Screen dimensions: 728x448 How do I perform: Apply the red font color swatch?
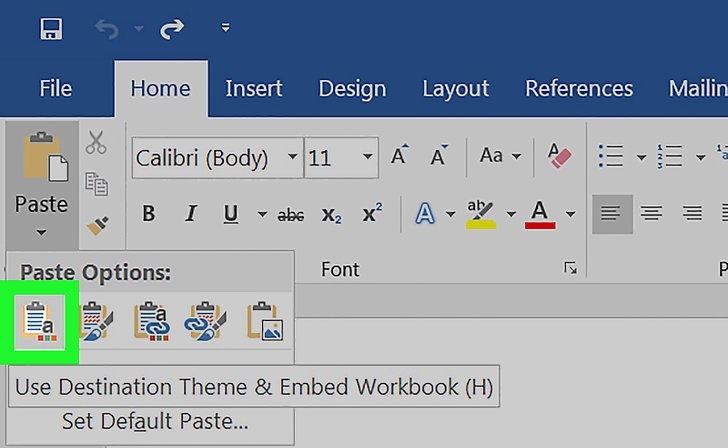point(541,214)
